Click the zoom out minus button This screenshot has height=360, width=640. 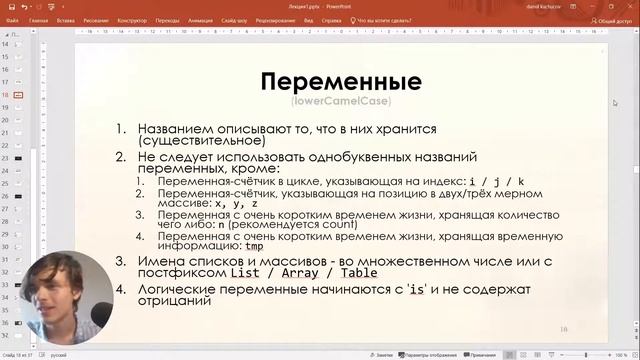(562, 355)
